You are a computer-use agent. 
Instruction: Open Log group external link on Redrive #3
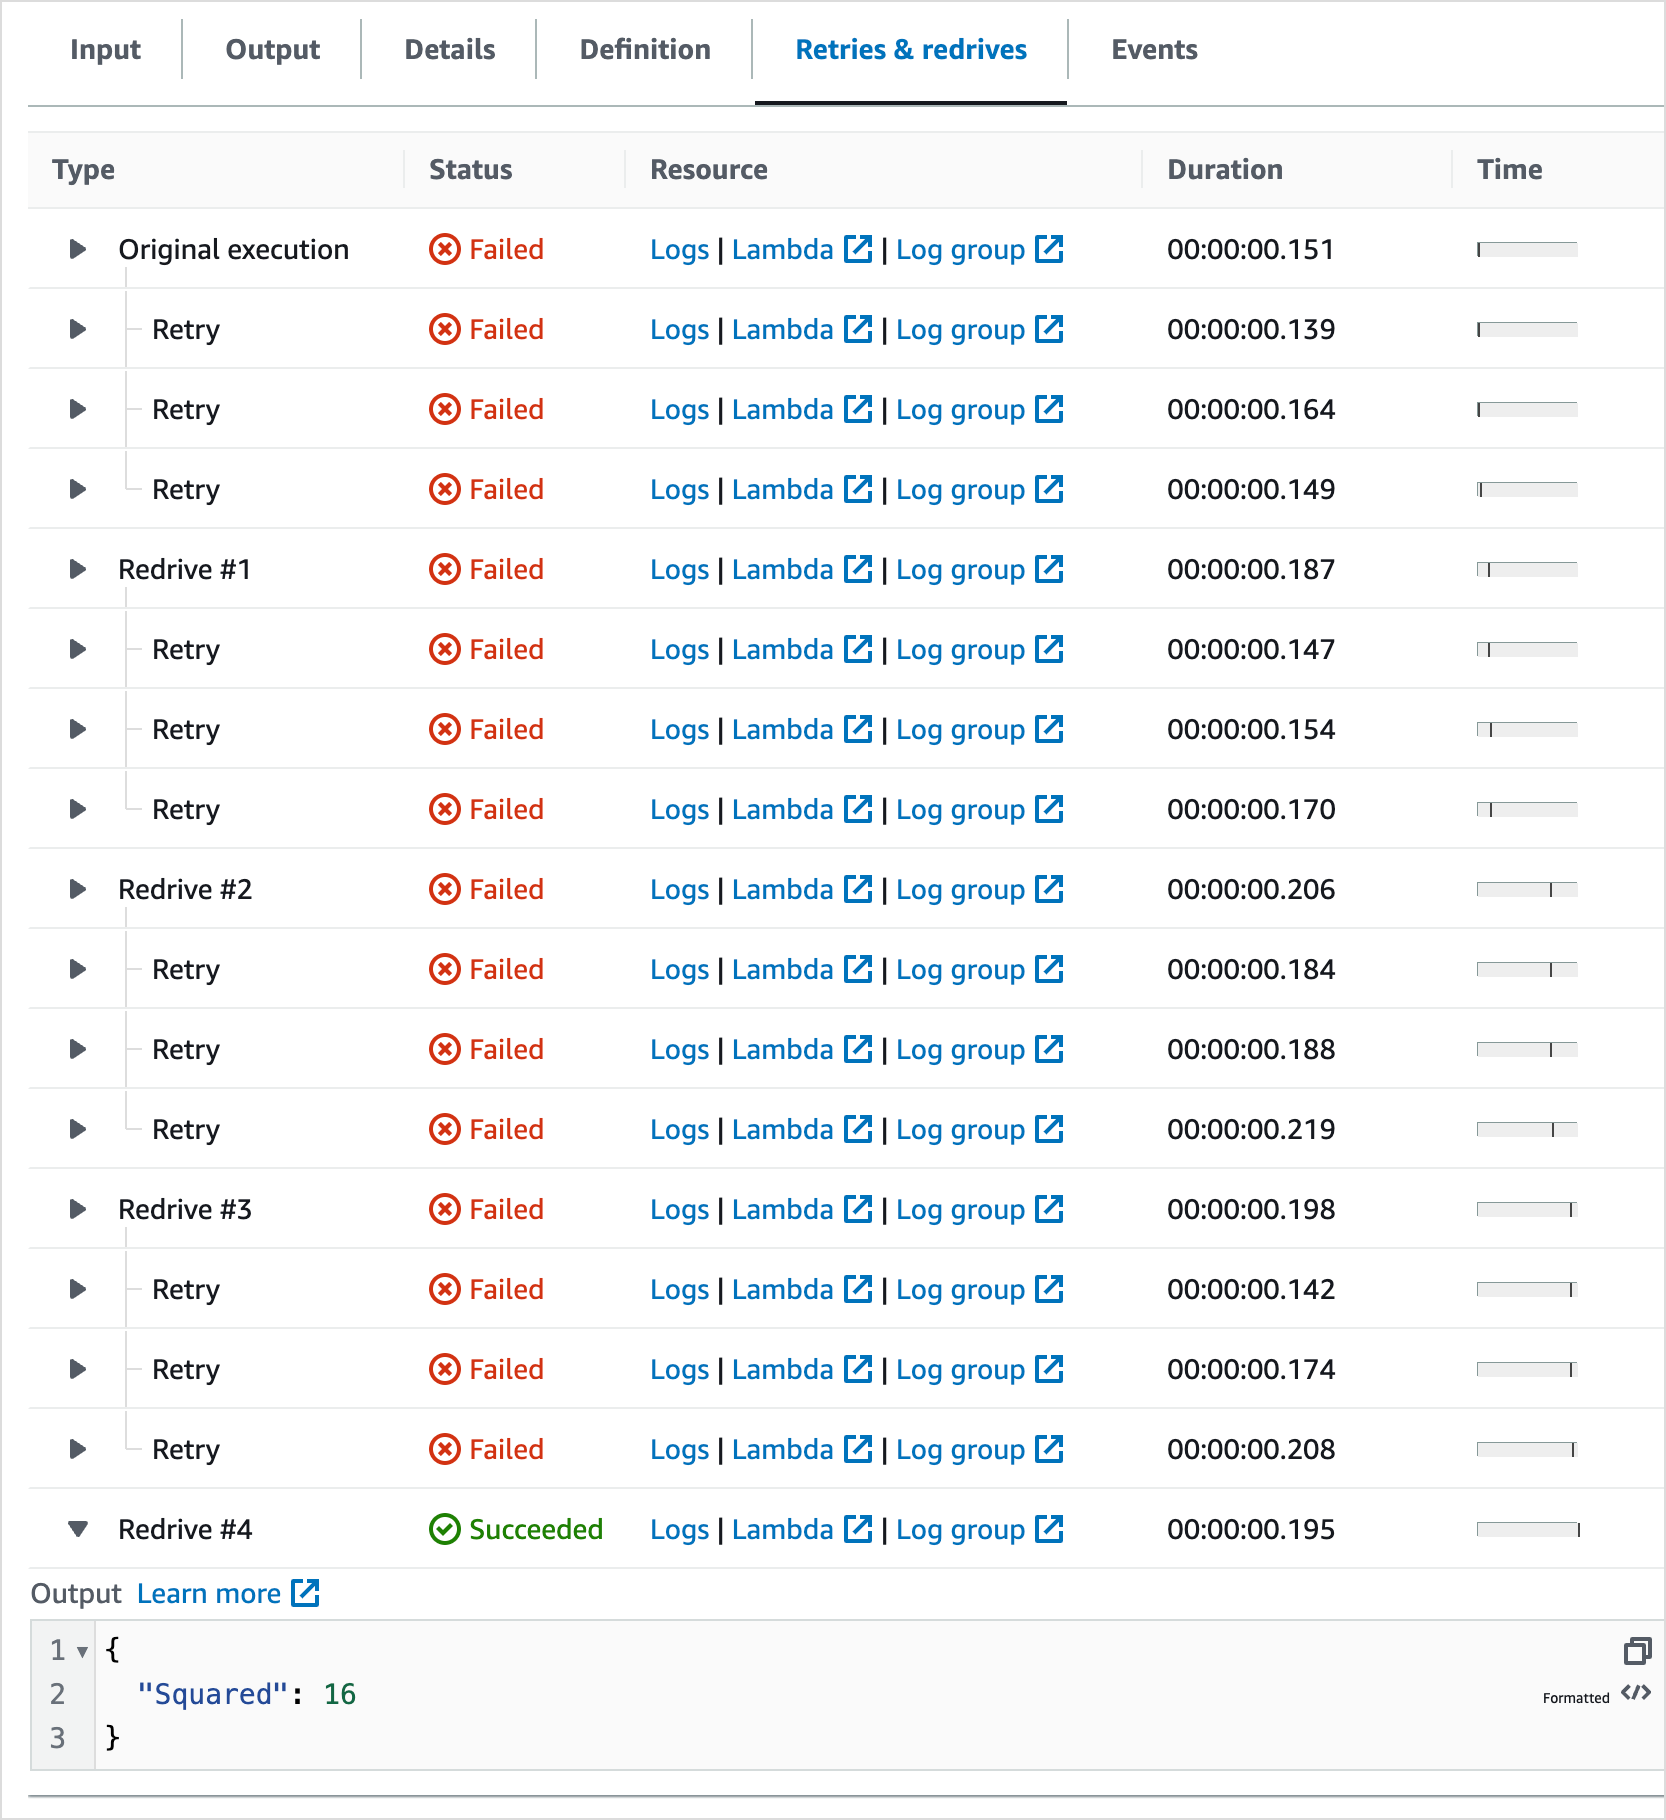(x=1049, y=1209)
